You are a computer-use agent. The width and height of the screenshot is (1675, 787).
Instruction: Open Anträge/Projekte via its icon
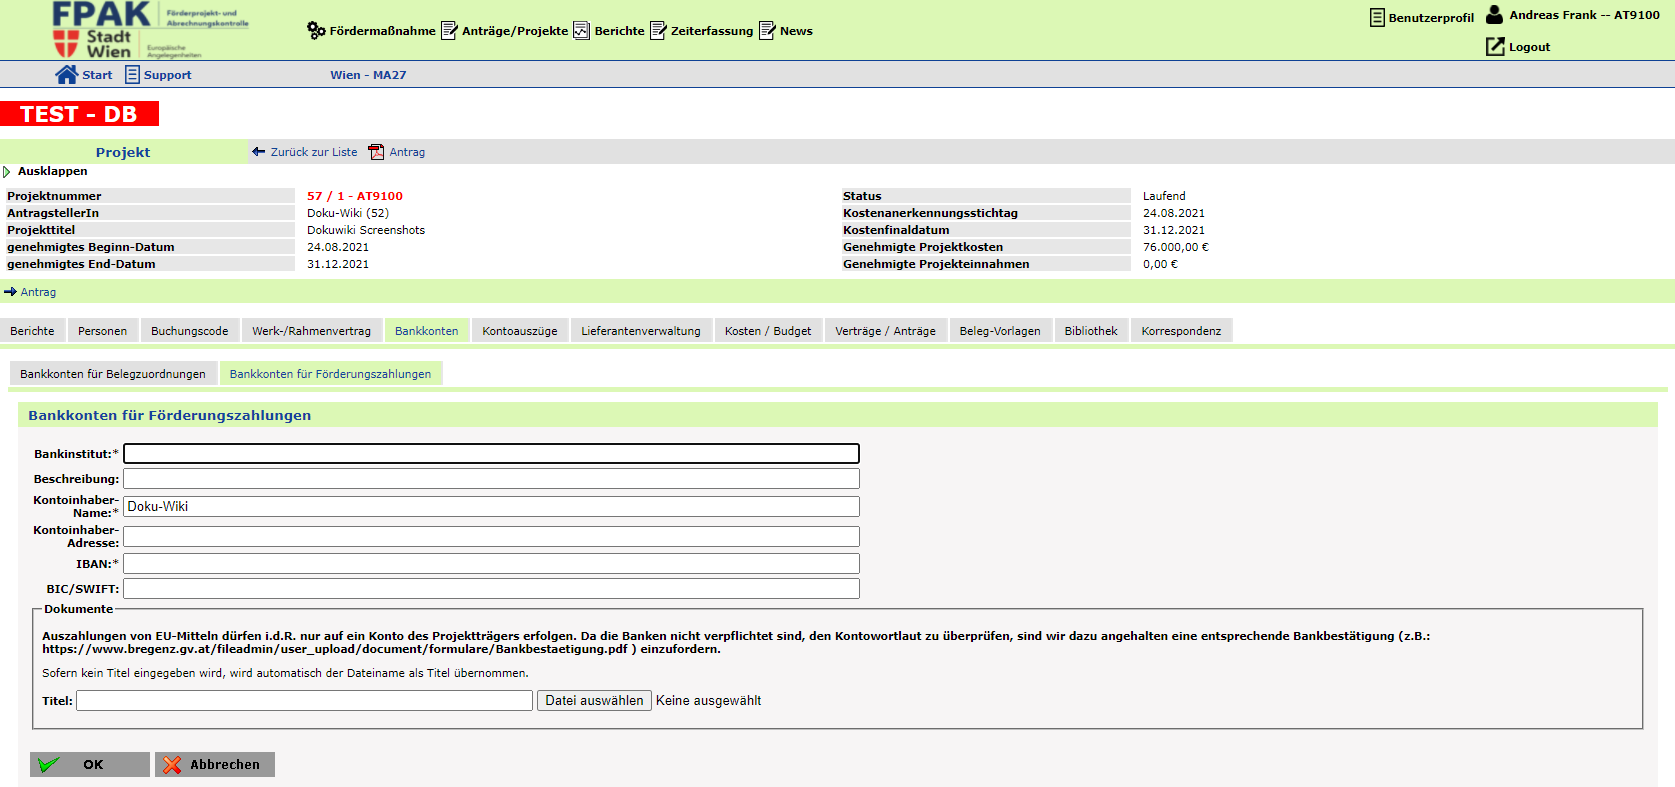[x=449, y=31]
